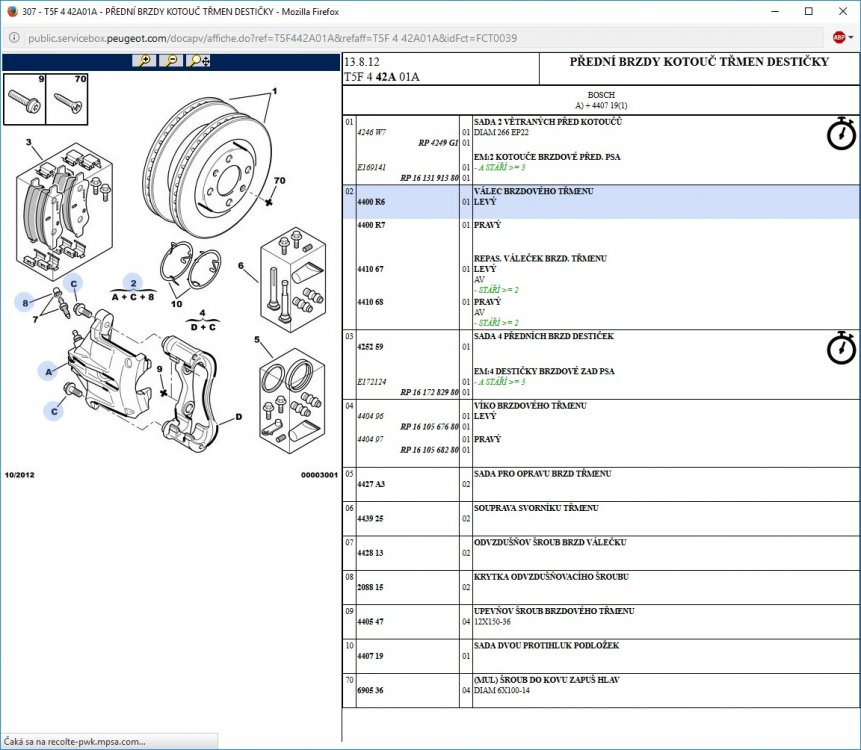The image size is (861, 750).
Task: Click part number 4252 59
Action: pos(370,347)
